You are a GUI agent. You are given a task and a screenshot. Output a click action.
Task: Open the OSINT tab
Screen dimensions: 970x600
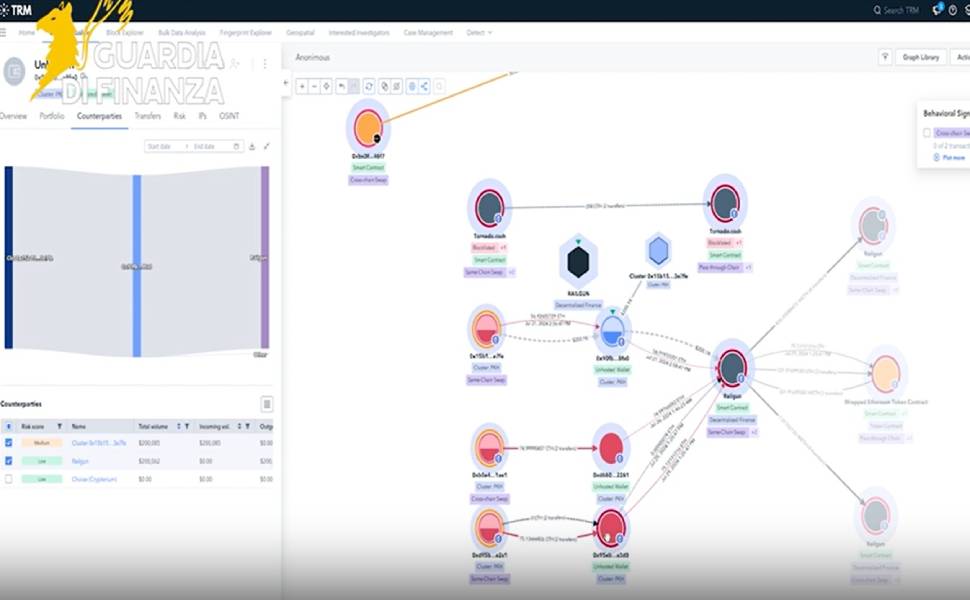coord(229,116)
